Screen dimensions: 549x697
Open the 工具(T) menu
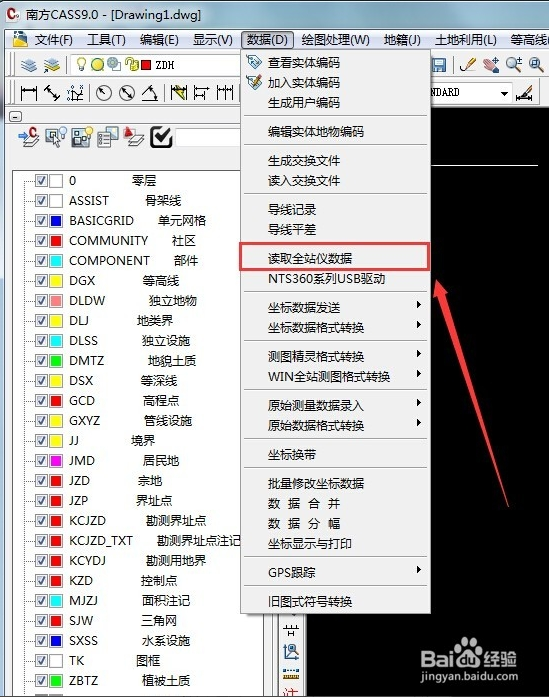pyautogui.click(x=106, y=40)
